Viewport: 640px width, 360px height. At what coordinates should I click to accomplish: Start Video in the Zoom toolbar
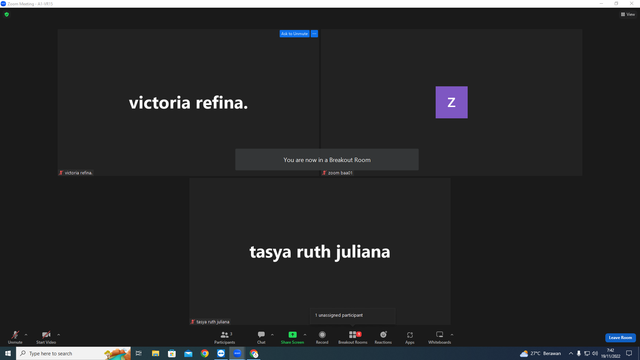click(46, 337)
